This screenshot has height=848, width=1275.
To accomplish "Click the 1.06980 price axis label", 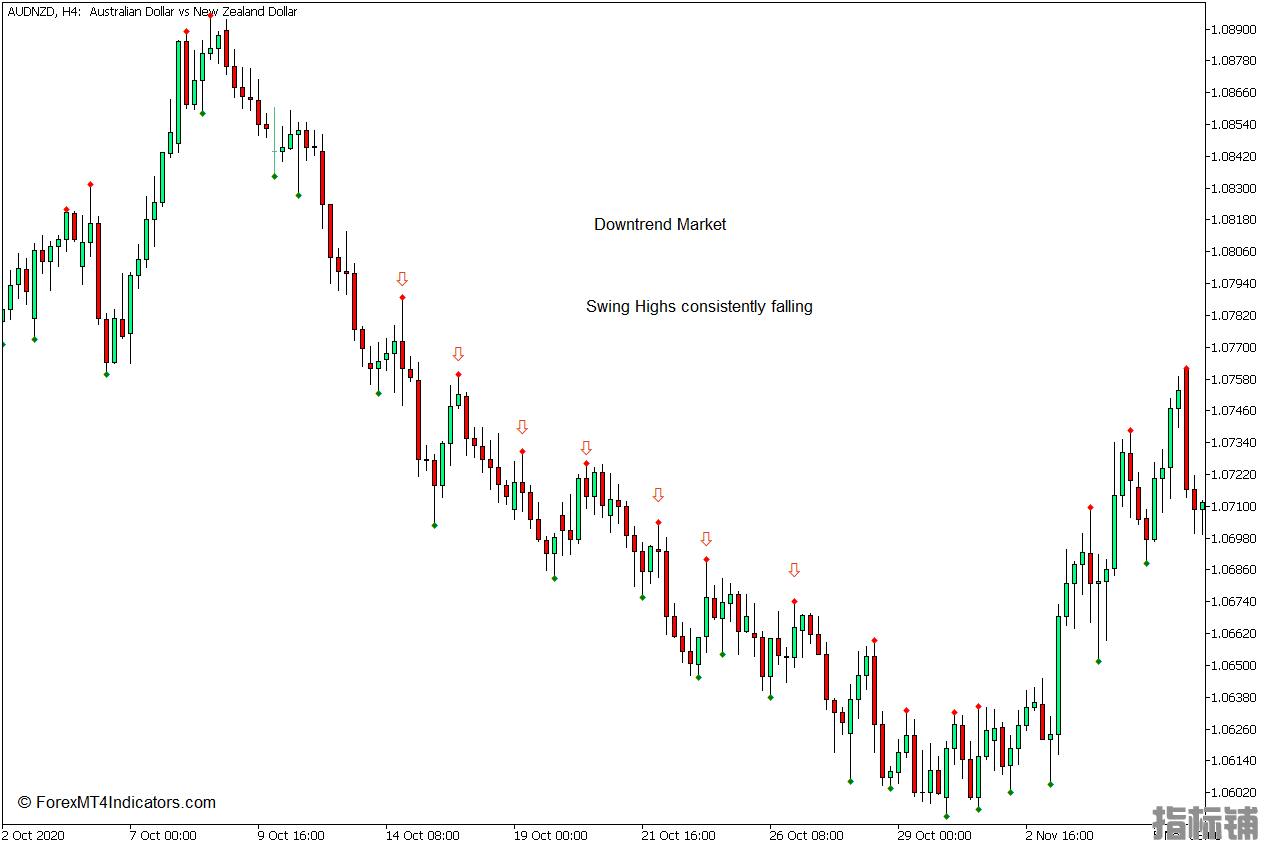I will point(1233,538).
